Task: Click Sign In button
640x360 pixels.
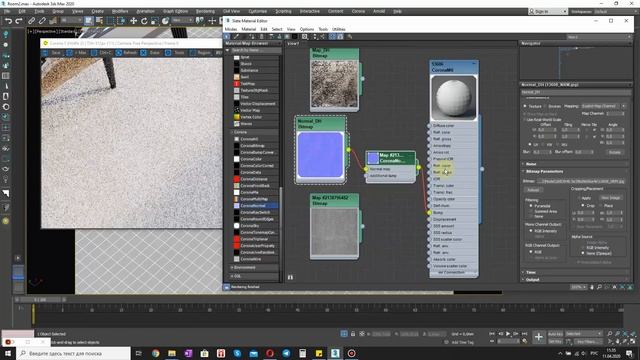Action: pos(548,11)
